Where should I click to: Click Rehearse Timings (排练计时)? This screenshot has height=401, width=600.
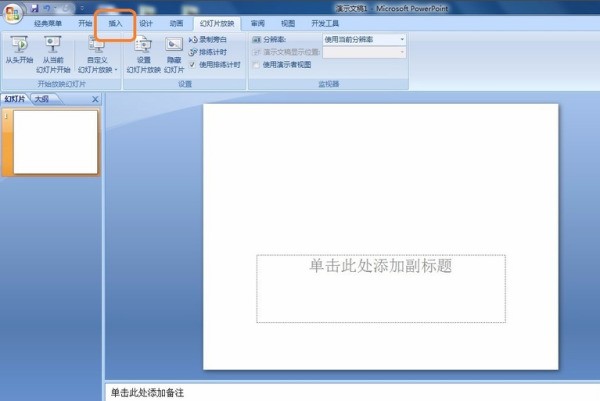click(x=213, y=51)
